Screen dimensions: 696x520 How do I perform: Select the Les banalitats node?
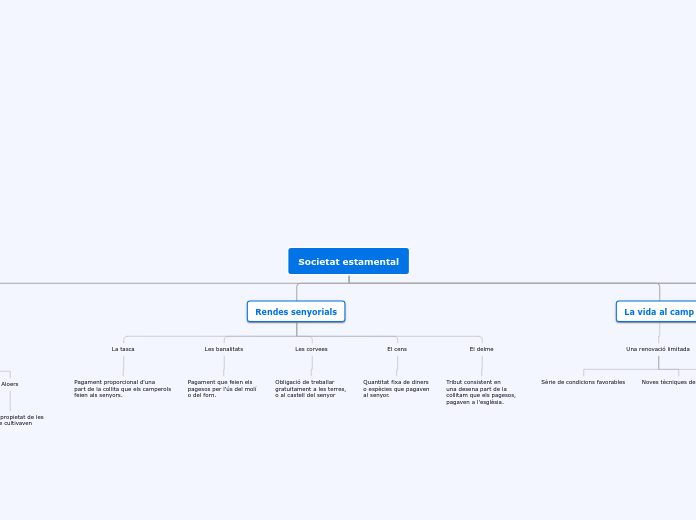(223, 349)
